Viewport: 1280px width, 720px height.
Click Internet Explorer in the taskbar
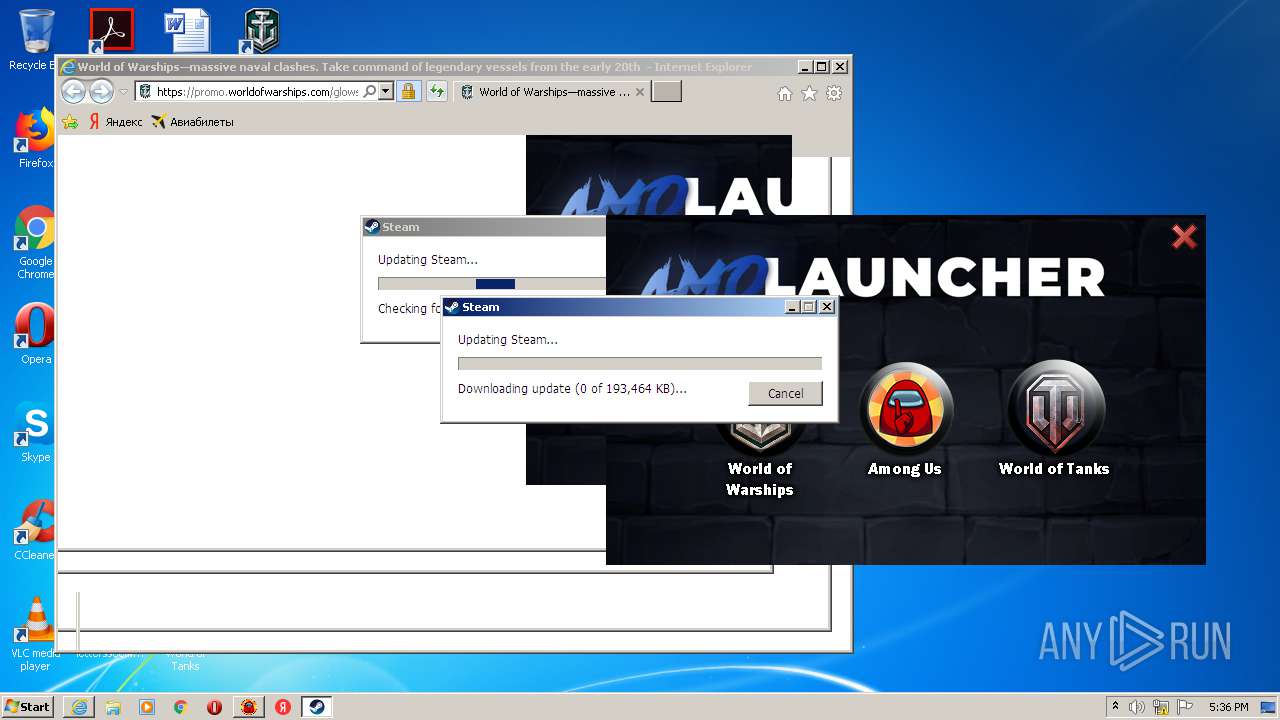click(79, 707)
